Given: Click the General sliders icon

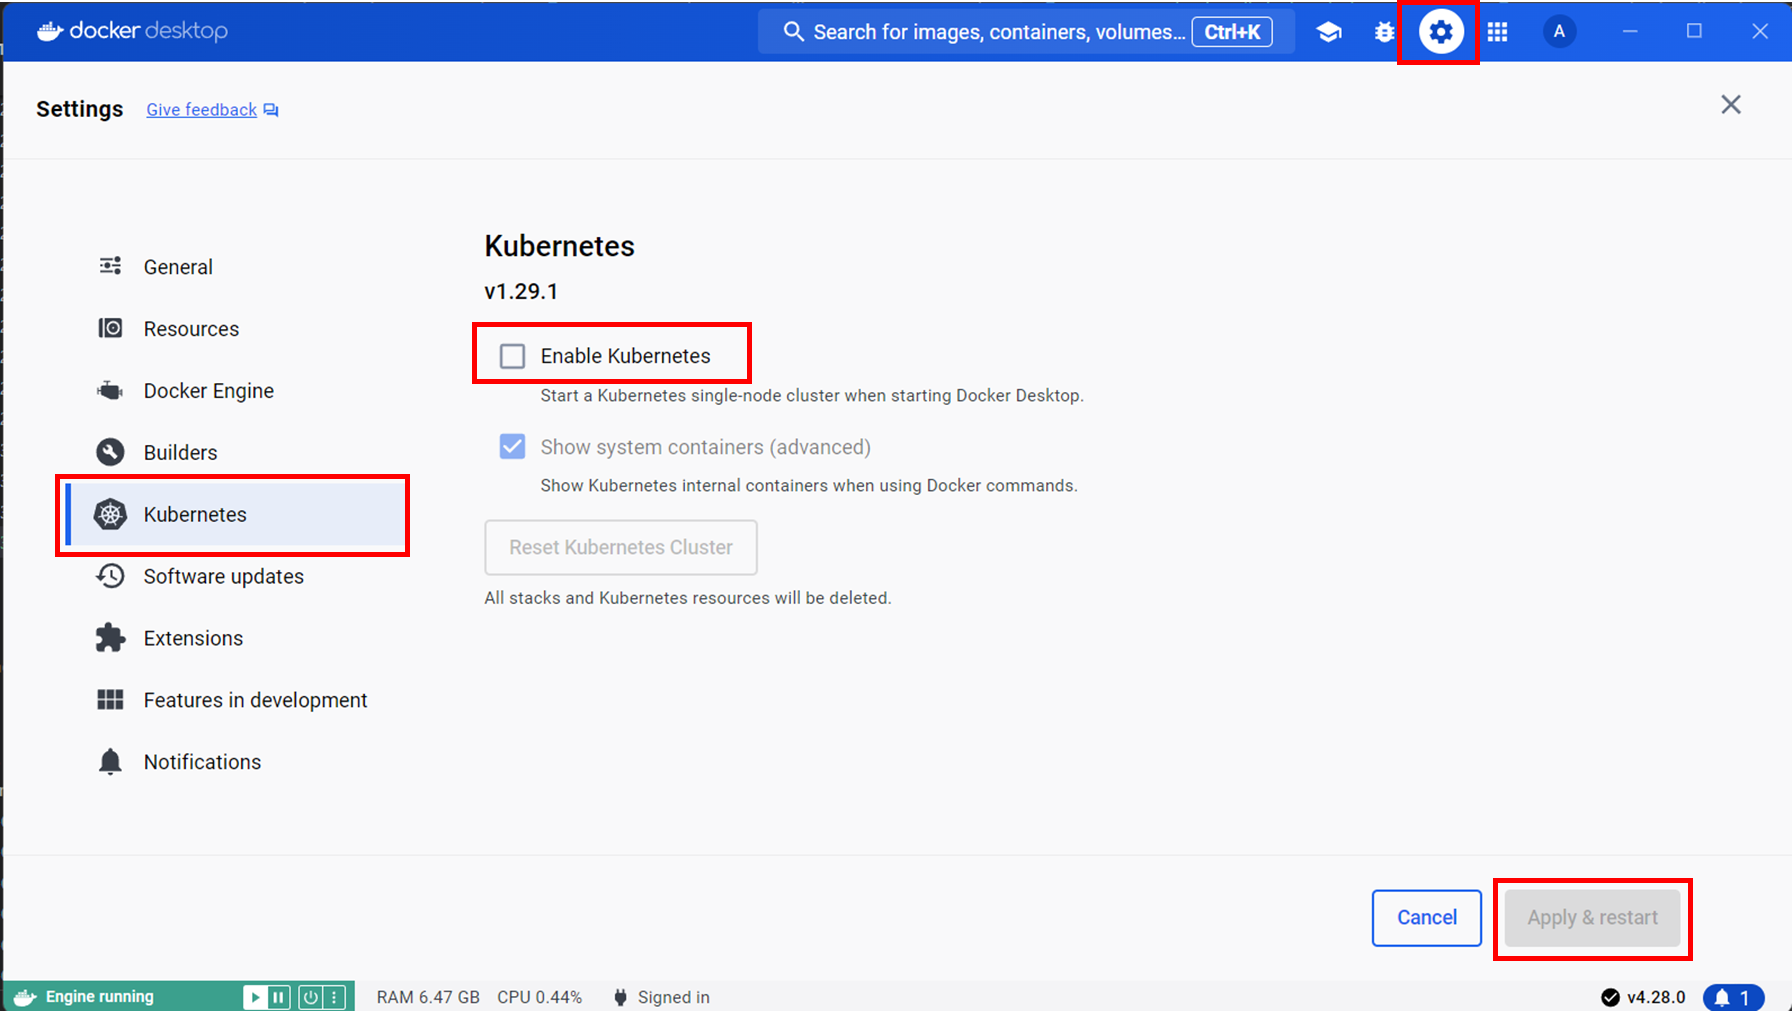Looking at the screenshot, I should 110,266.
